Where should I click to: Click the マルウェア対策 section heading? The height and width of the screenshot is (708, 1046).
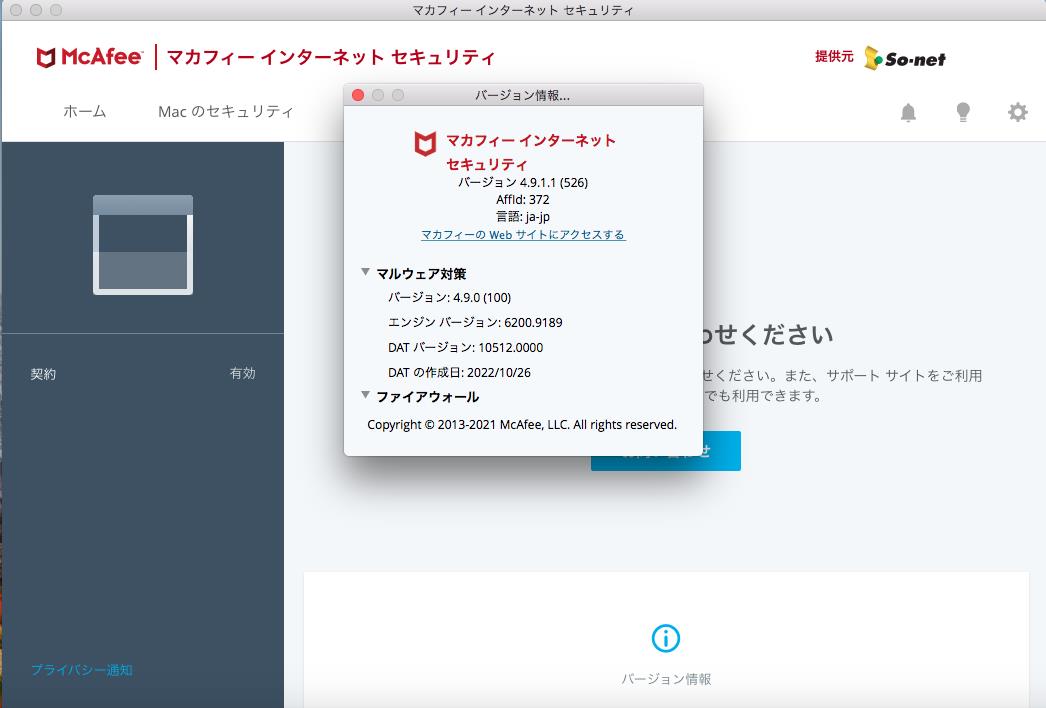click(421, 274)
